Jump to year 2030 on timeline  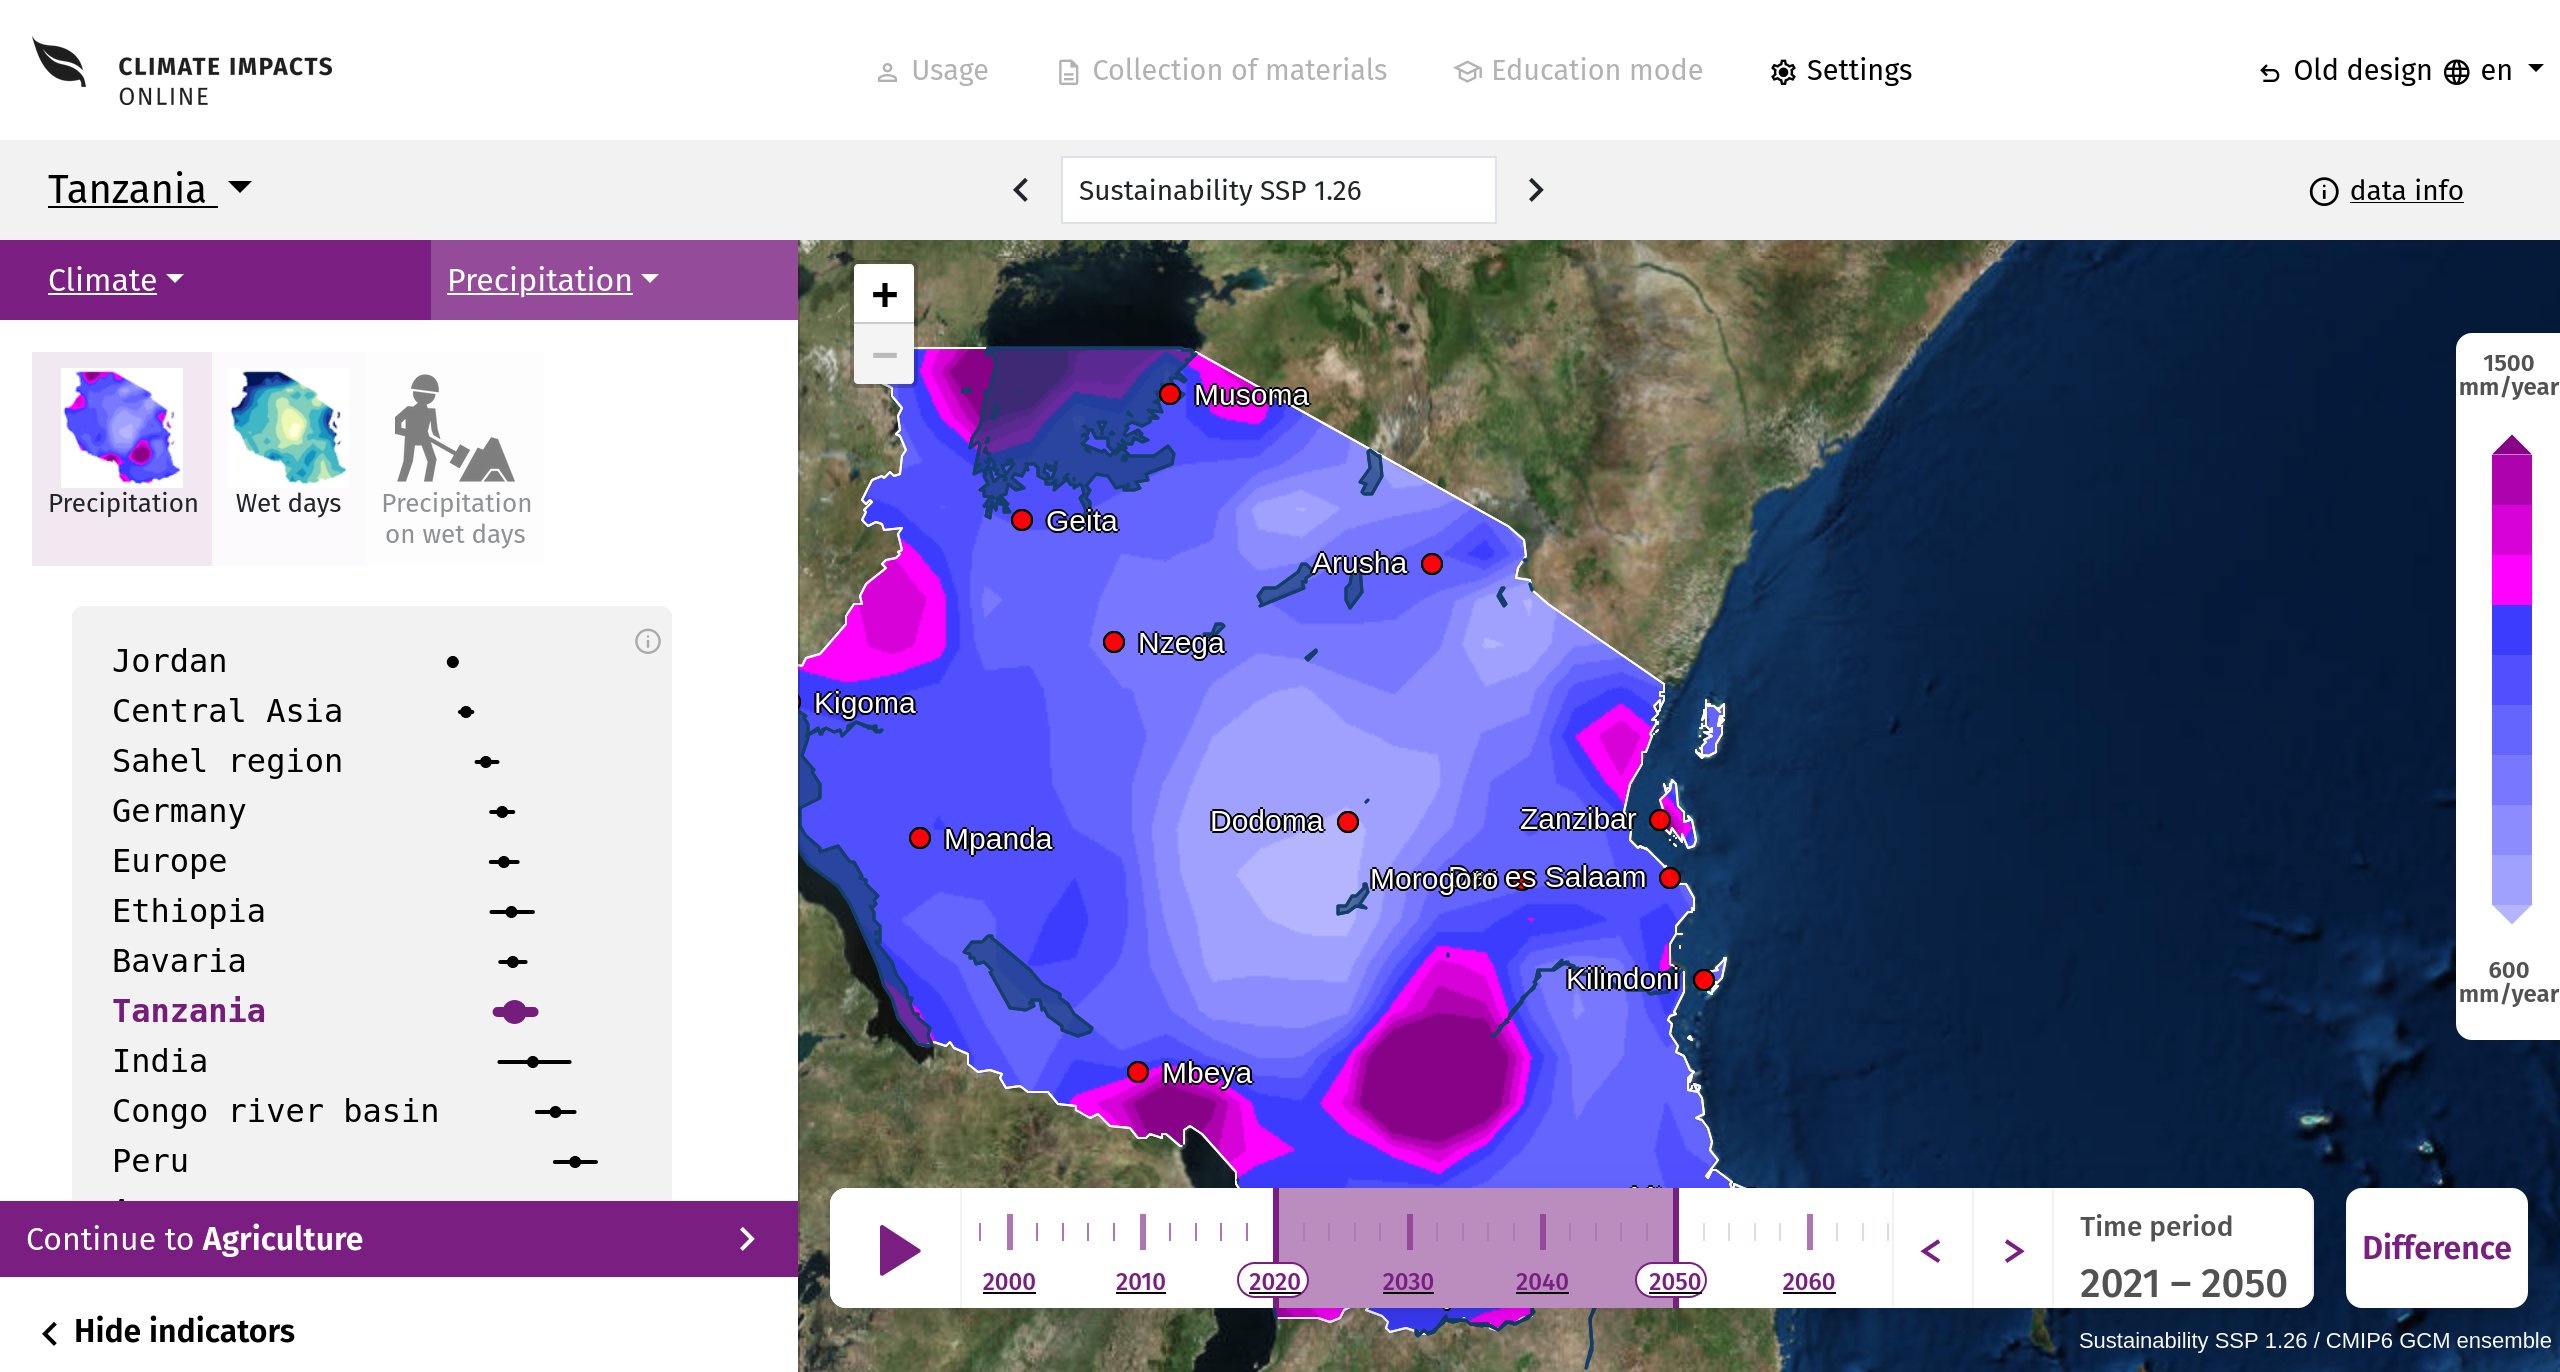click(1408, 1281)
